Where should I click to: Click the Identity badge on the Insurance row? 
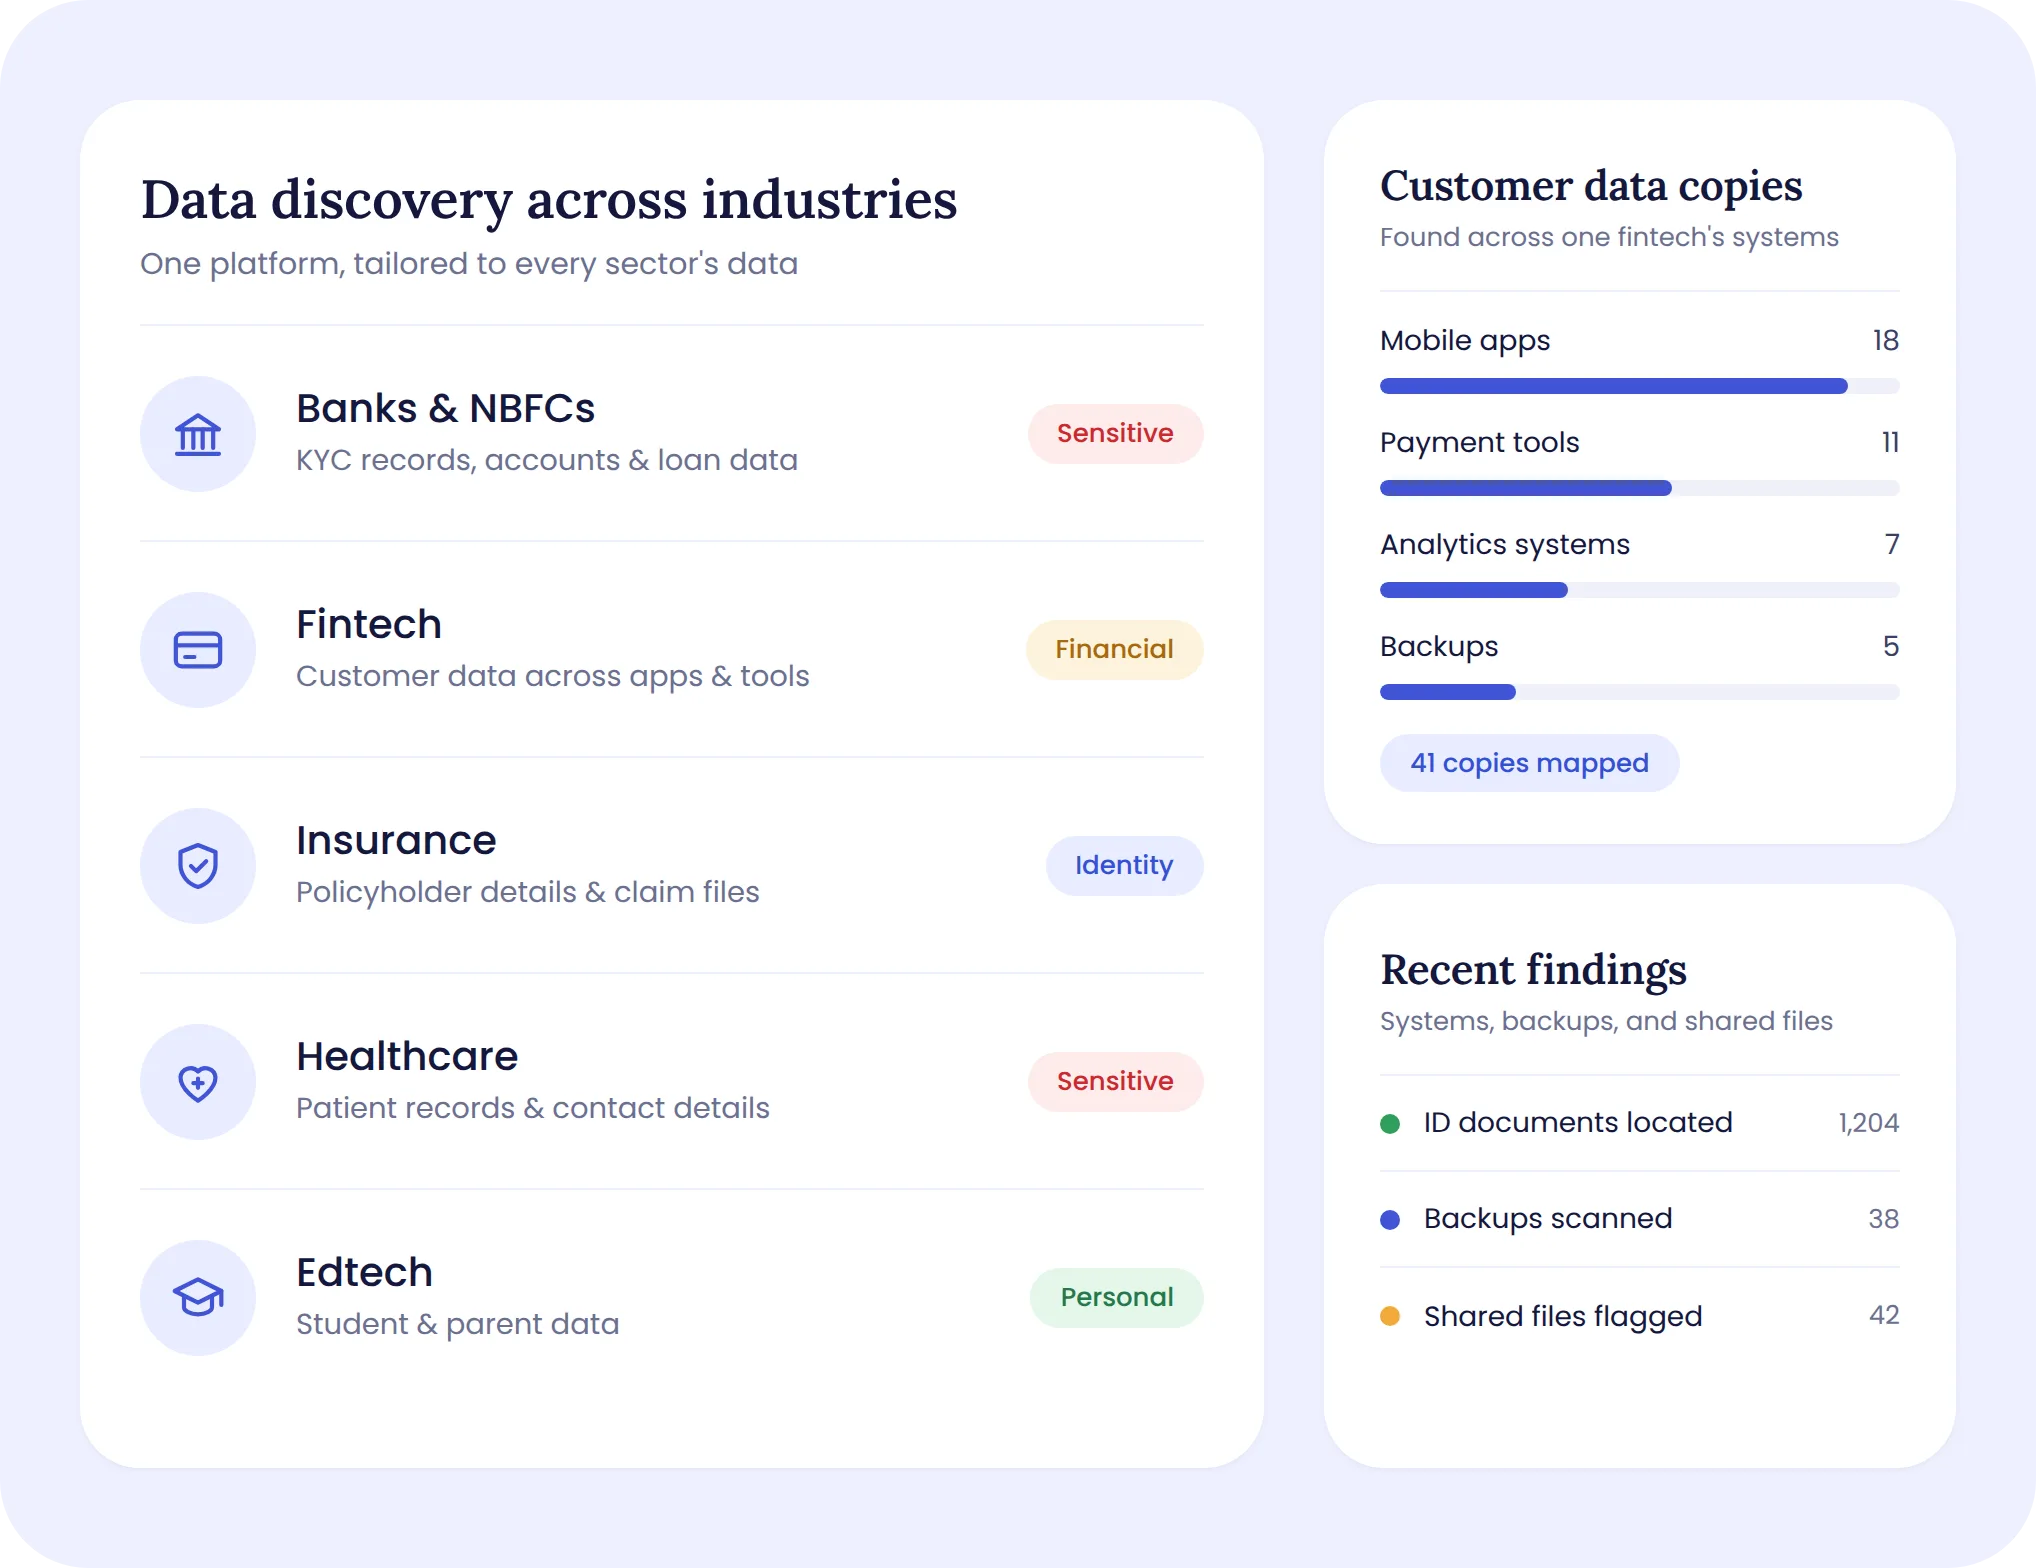[x=1124, y=866]
